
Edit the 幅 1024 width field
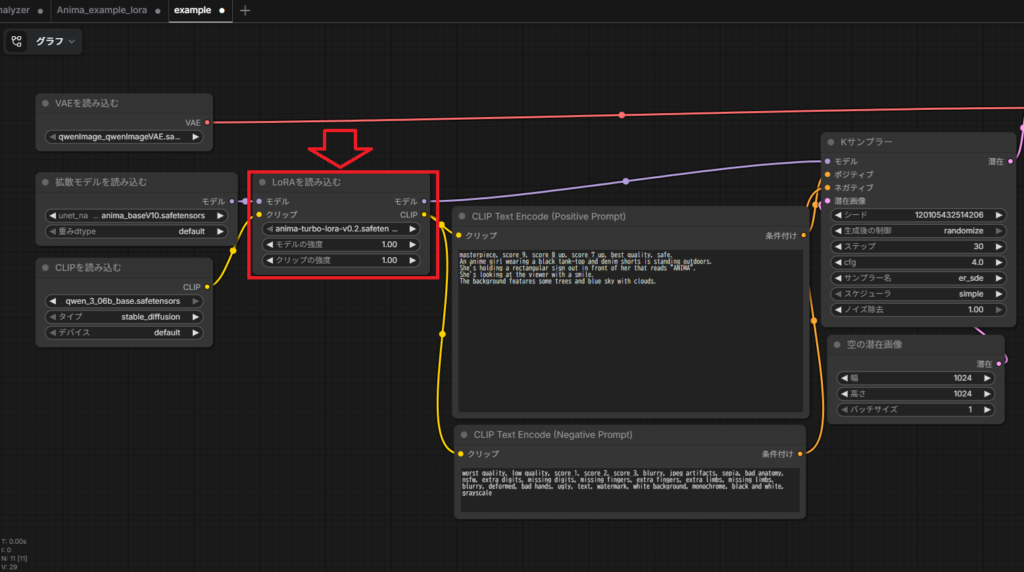click(916, 378)
